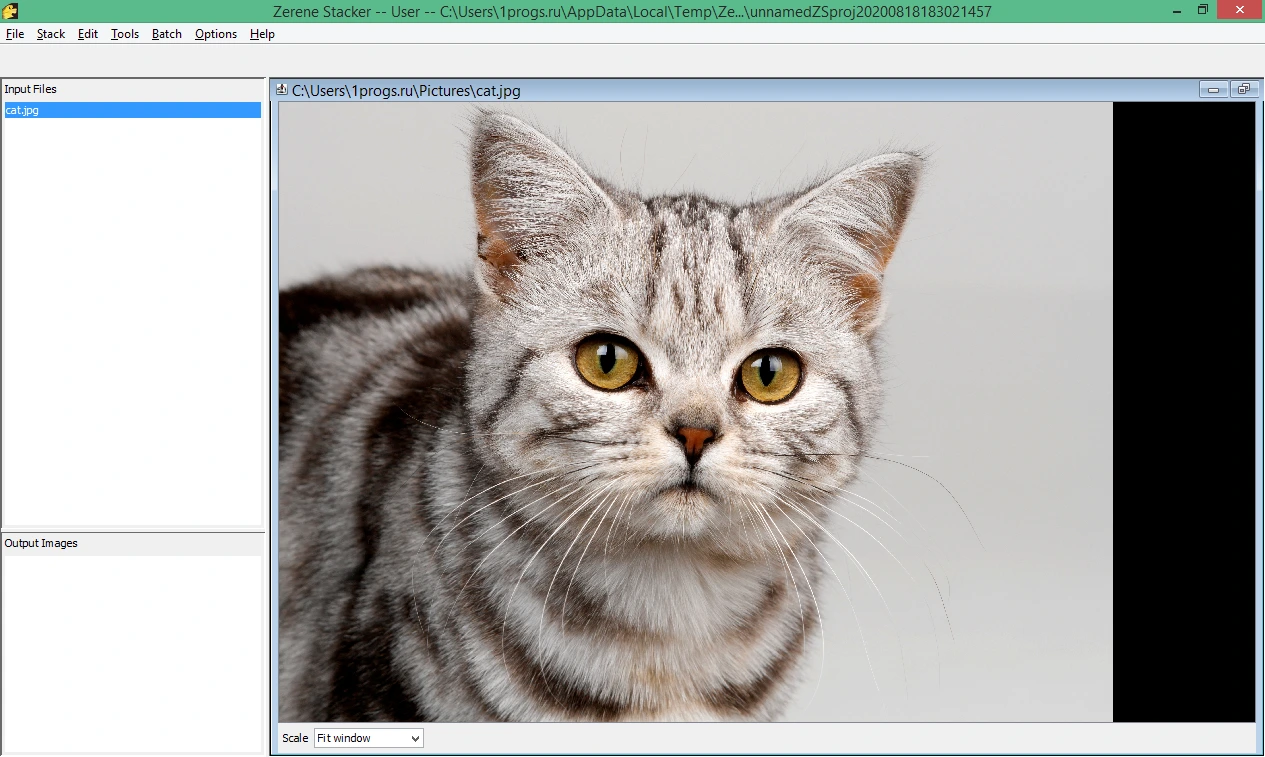
Task: Open the Batch menu
Action: click(x=167, y=34)
